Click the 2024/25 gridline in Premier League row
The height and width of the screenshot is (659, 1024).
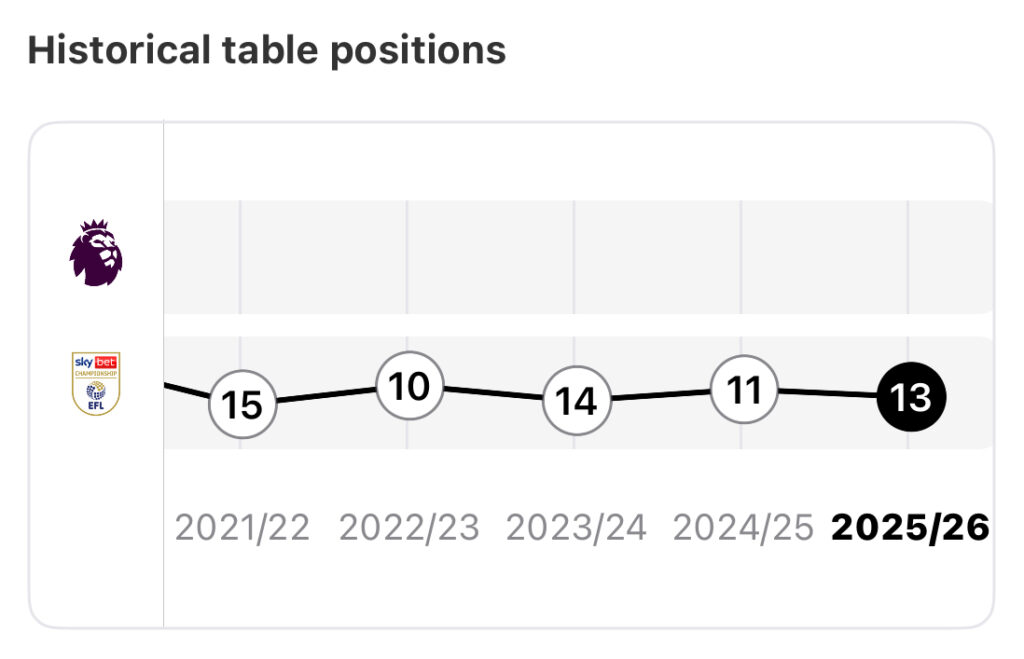741,257
